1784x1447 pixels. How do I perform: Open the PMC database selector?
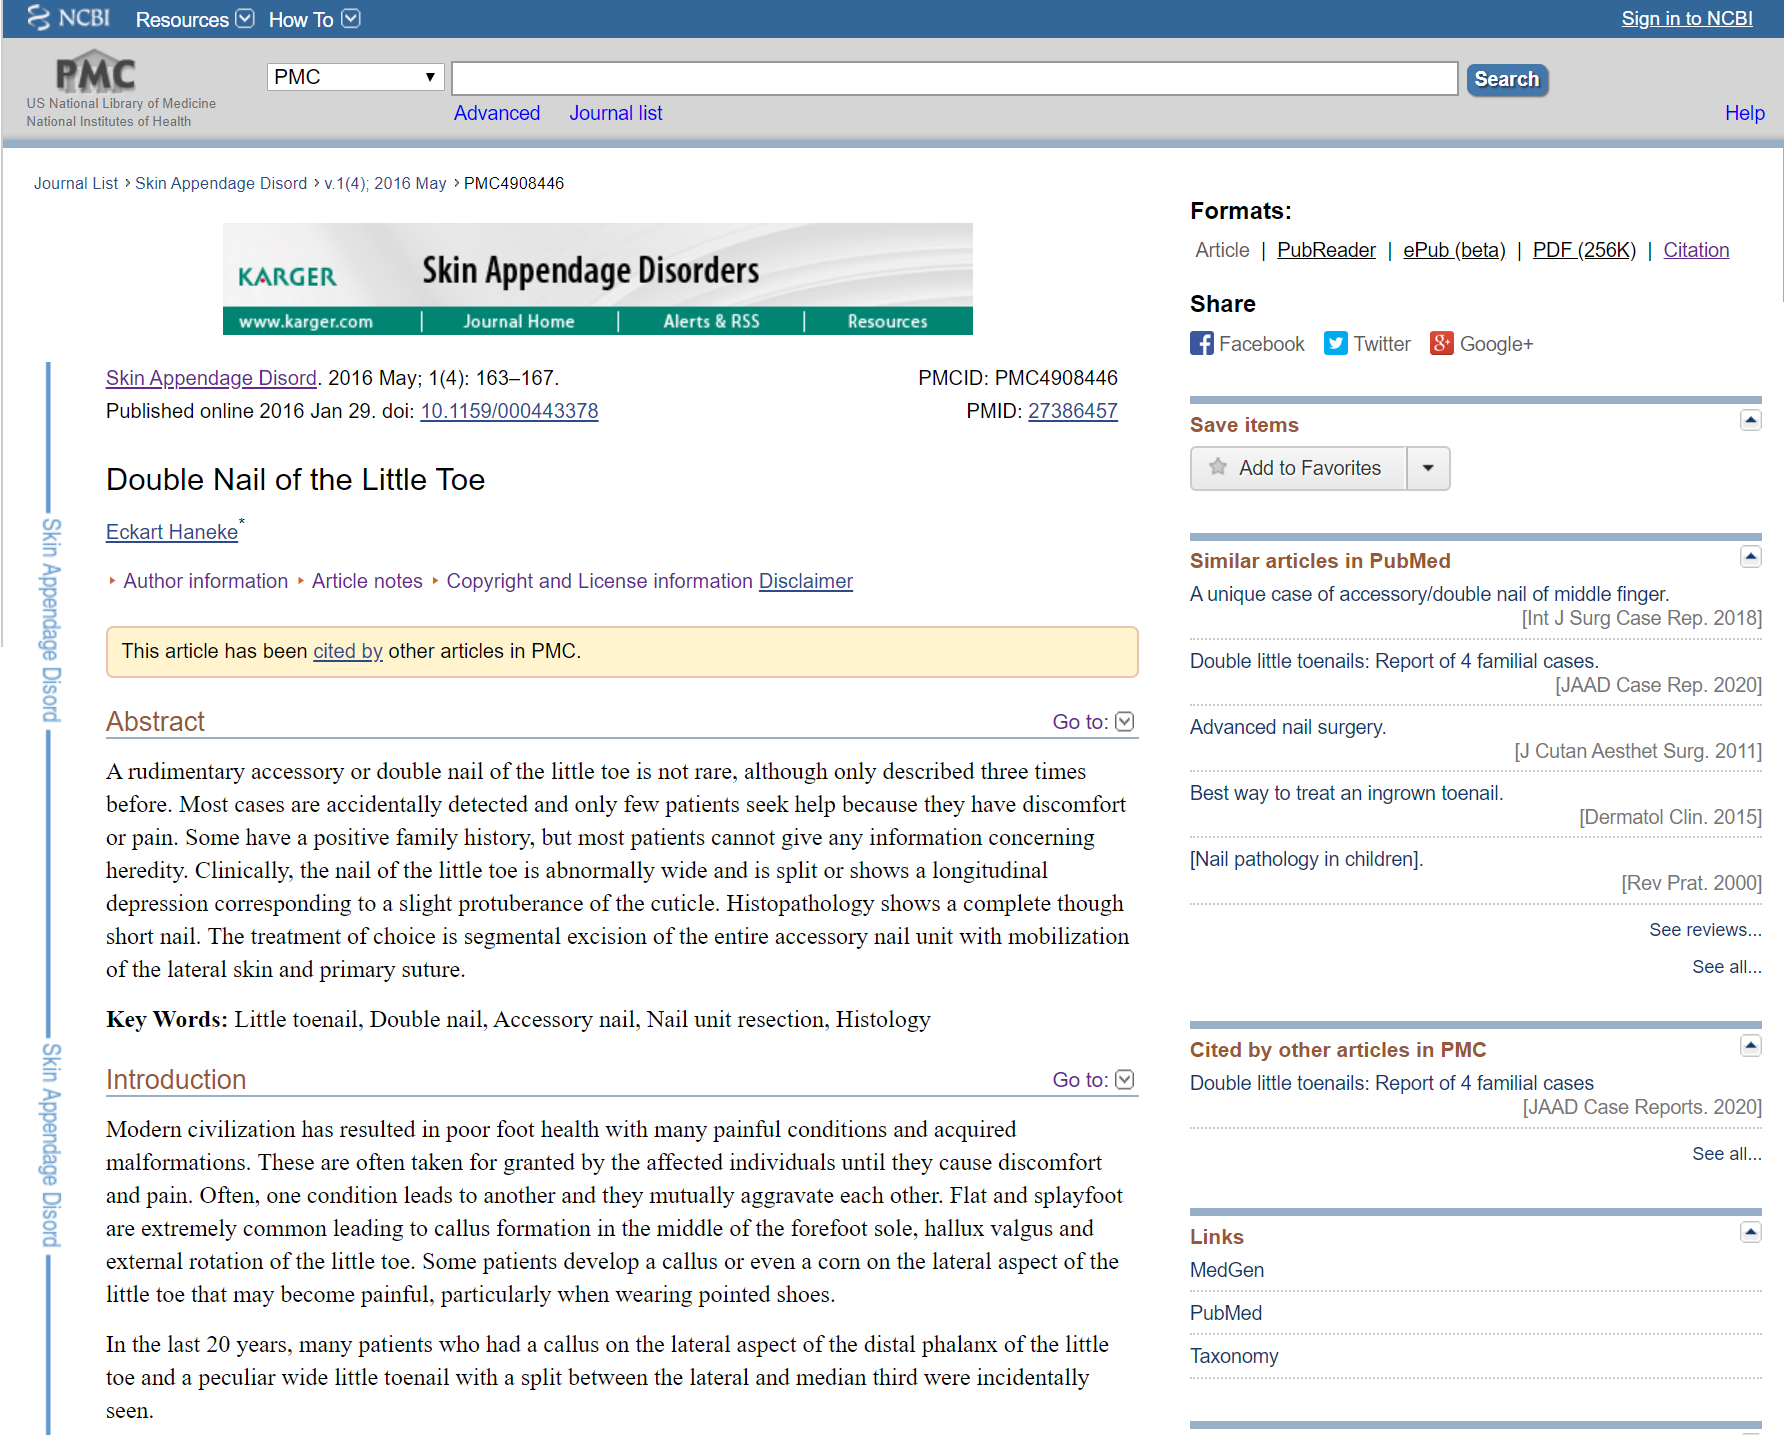point(355,77)
